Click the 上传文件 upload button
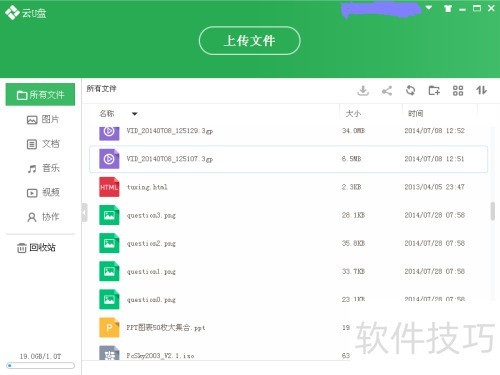 tap(249, 41)
